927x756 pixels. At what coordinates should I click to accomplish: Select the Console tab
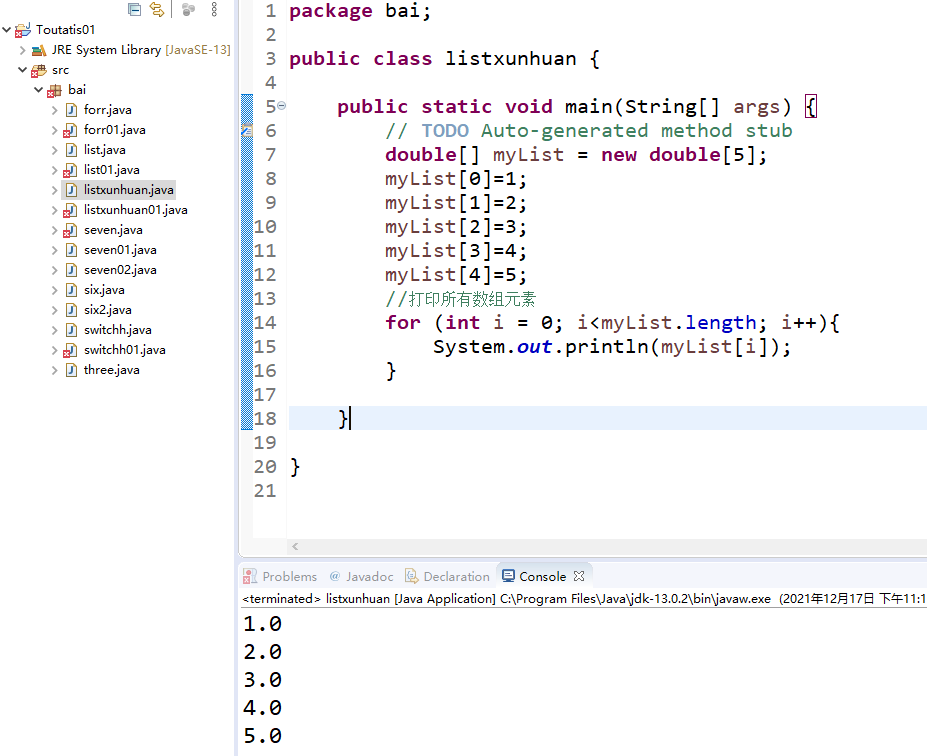click(534, 576)
